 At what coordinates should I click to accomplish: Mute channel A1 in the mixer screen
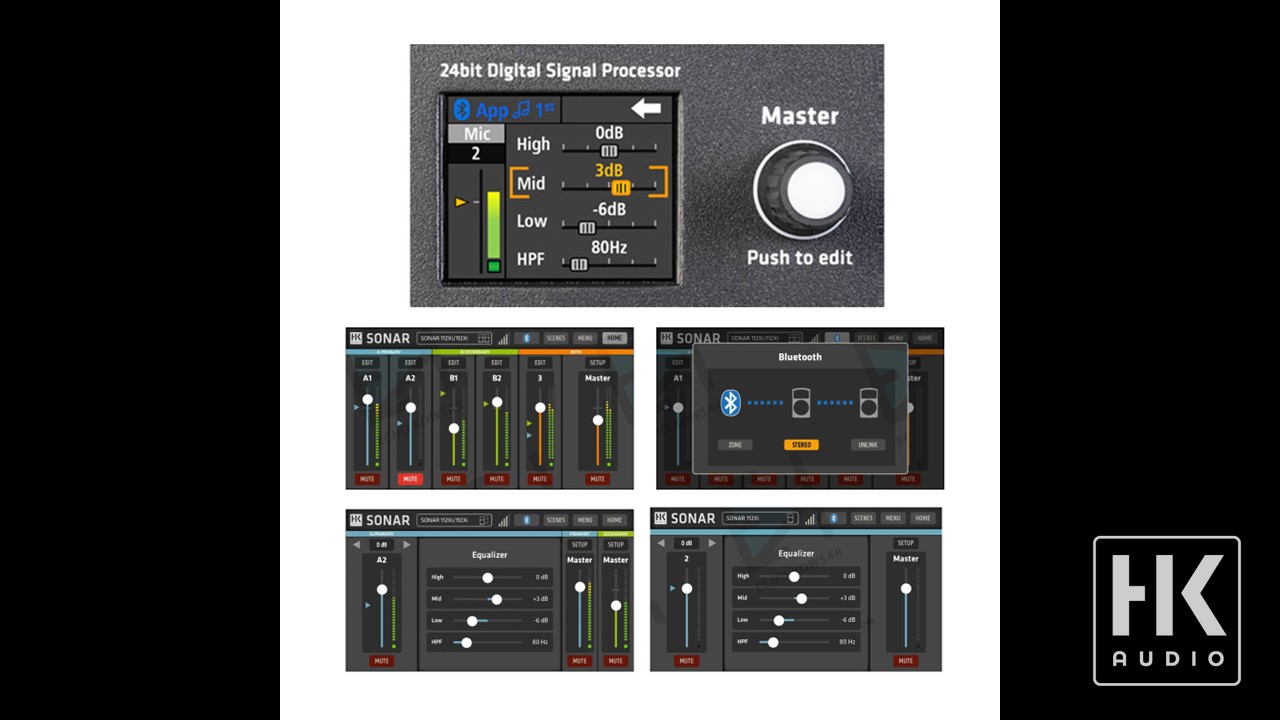[367, 479]
